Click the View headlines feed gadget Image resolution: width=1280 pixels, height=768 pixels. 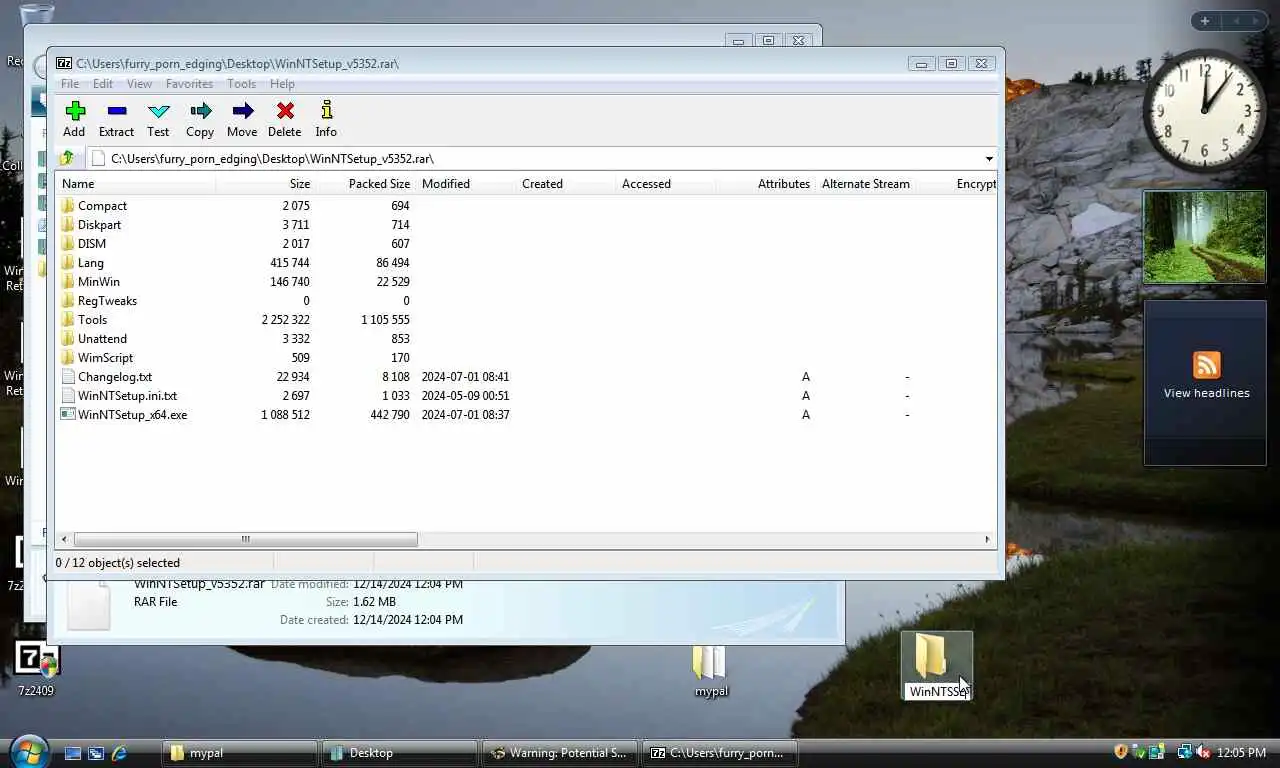pyautogui.click(x=1205, y=383)
